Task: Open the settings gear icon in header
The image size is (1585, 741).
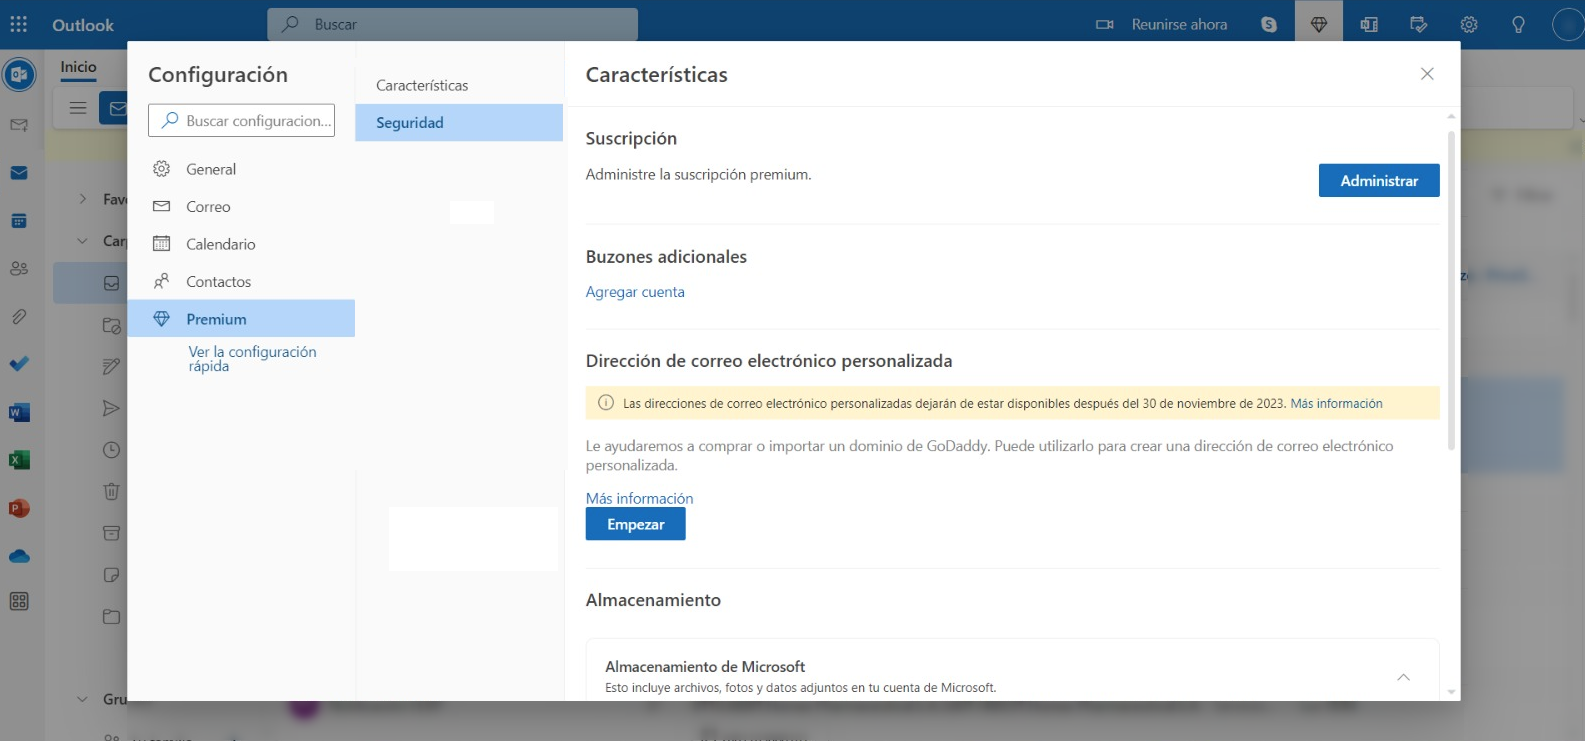Action: (x=1468, y=24)
